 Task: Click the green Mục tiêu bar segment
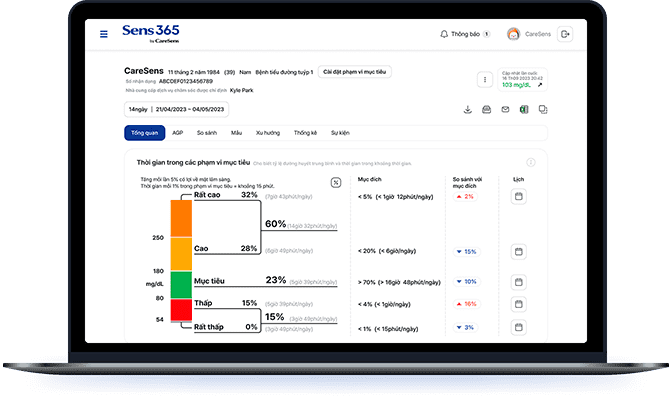click(x=181, y=285)
